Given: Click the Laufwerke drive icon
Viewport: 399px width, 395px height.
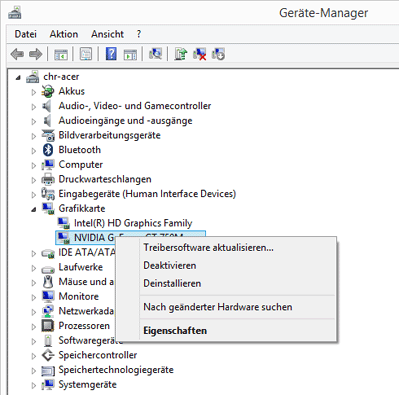Looking at the screenshot, I should pyautogui.click(x=48, y=268).
